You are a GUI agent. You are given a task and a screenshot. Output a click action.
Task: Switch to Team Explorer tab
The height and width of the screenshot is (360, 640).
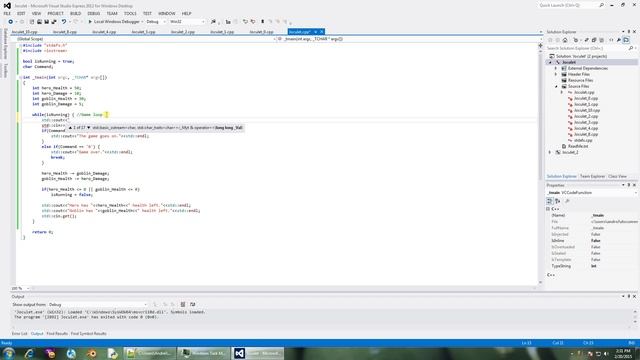pos(592,176)
